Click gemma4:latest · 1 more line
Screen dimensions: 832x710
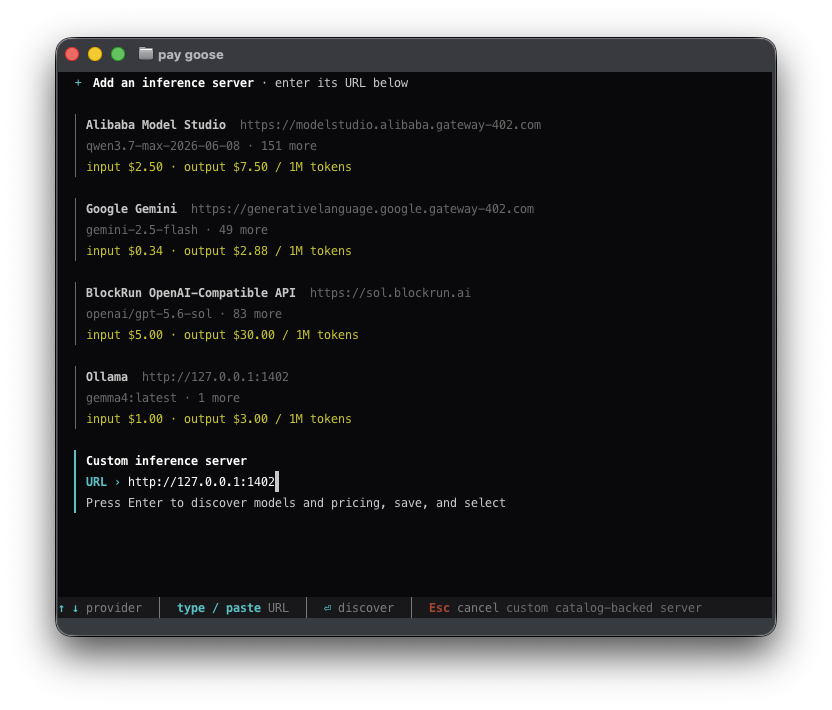[x=163, y=397]
